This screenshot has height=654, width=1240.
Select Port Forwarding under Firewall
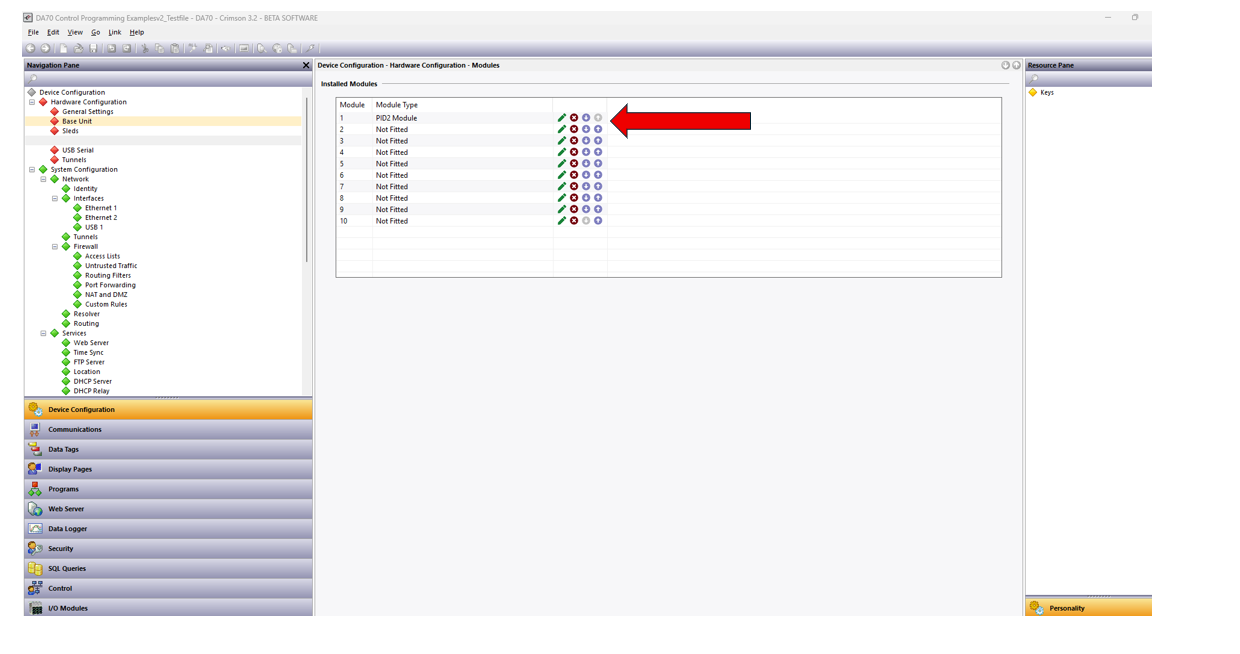(110, 285)
